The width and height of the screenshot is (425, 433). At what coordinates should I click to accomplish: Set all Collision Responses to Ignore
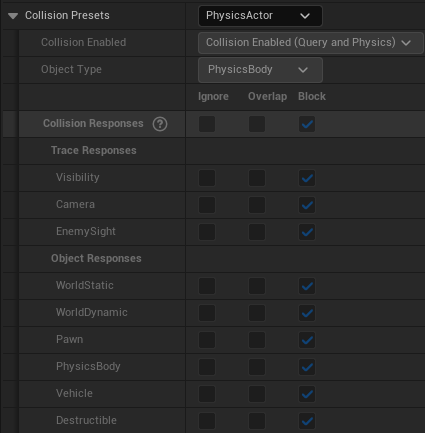tap(207, 124)
